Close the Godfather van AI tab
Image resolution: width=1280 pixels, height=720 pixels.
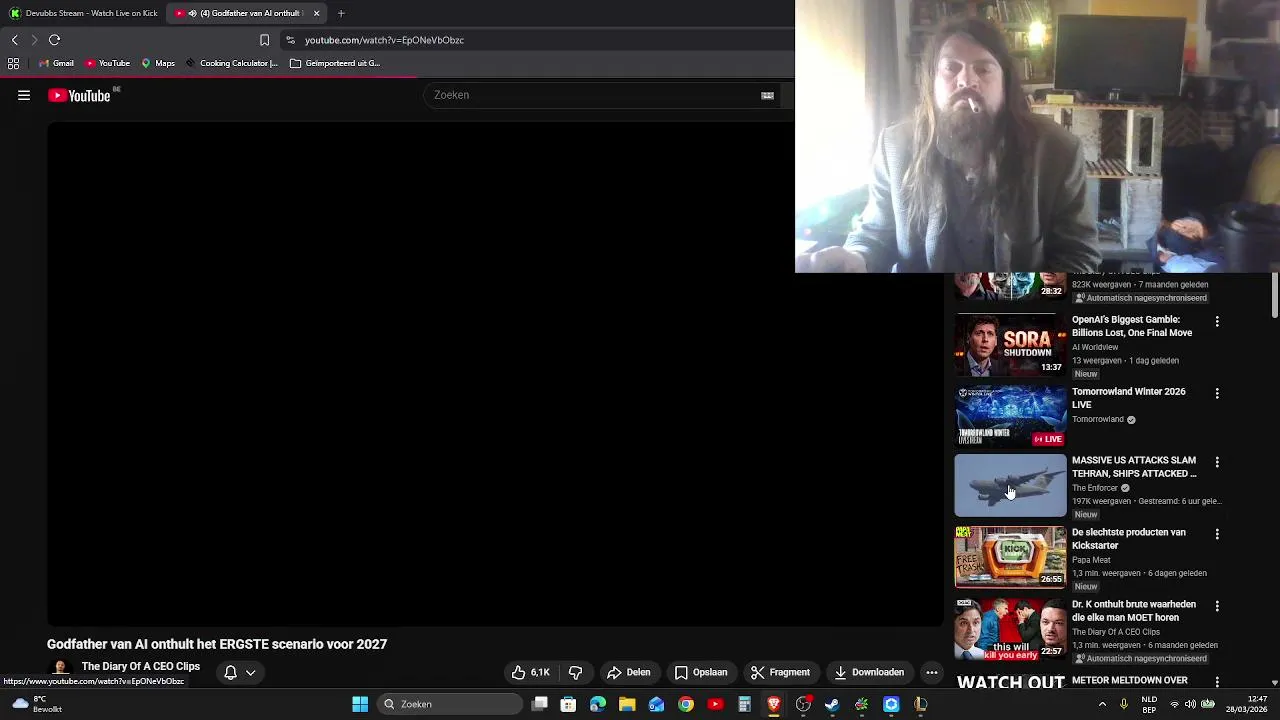coord(316,13)
